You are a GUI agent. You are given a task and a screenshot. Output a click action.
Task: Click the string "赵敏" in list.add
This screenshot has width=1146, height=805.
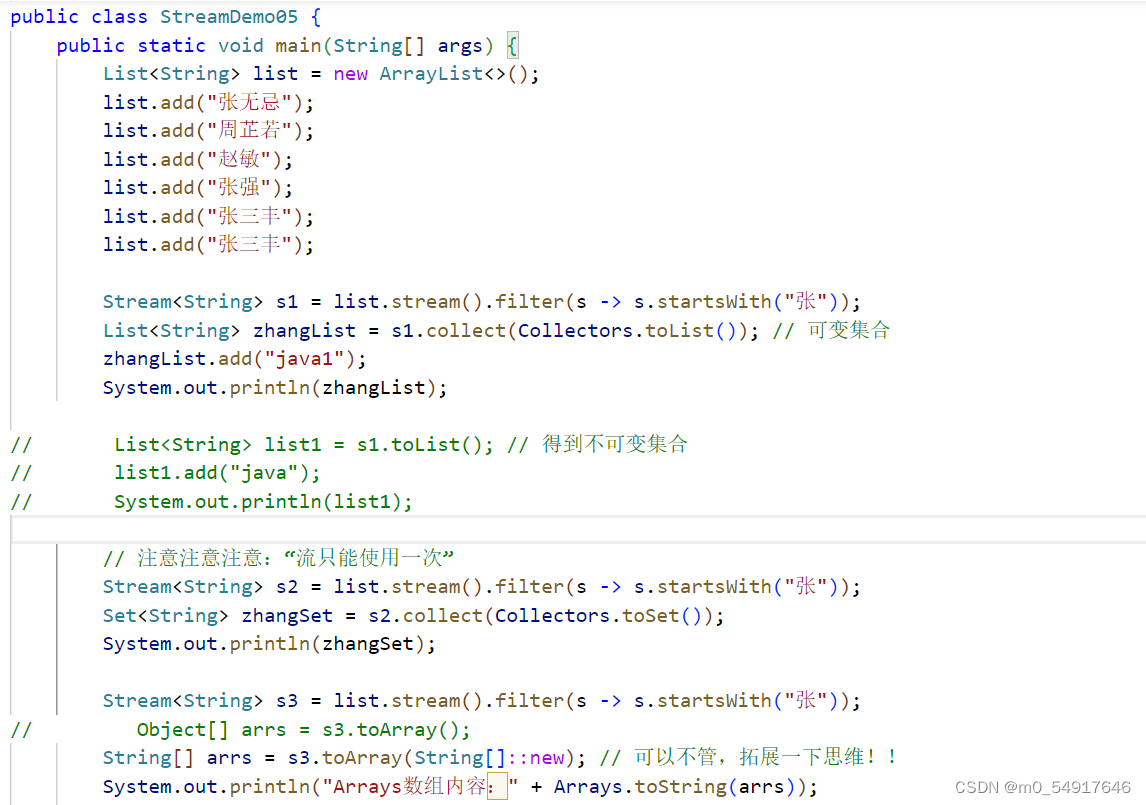coord(238,159)
